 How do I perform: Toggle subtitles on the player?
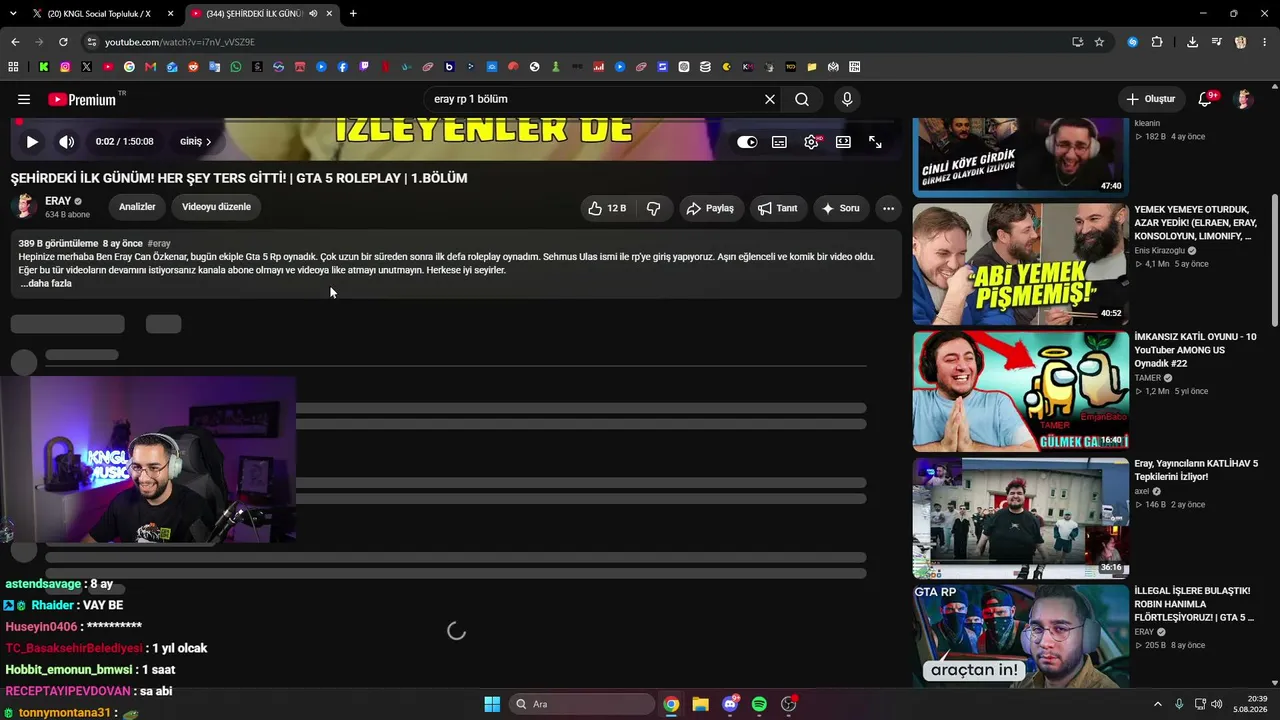tap(779, 142)
